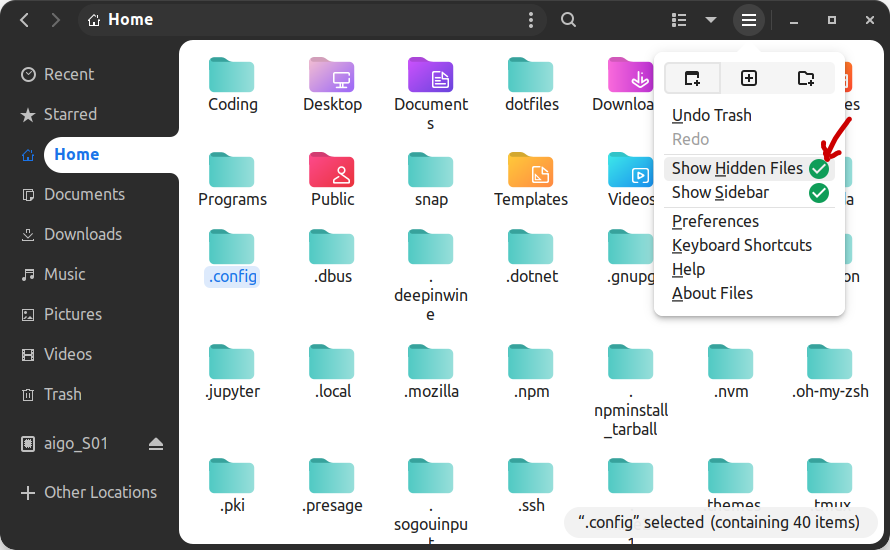The height and width of the screenshot is (550, 890).
Task: Open Keyboard Shortcuts from the menu
Action: [x=749, y=245]
